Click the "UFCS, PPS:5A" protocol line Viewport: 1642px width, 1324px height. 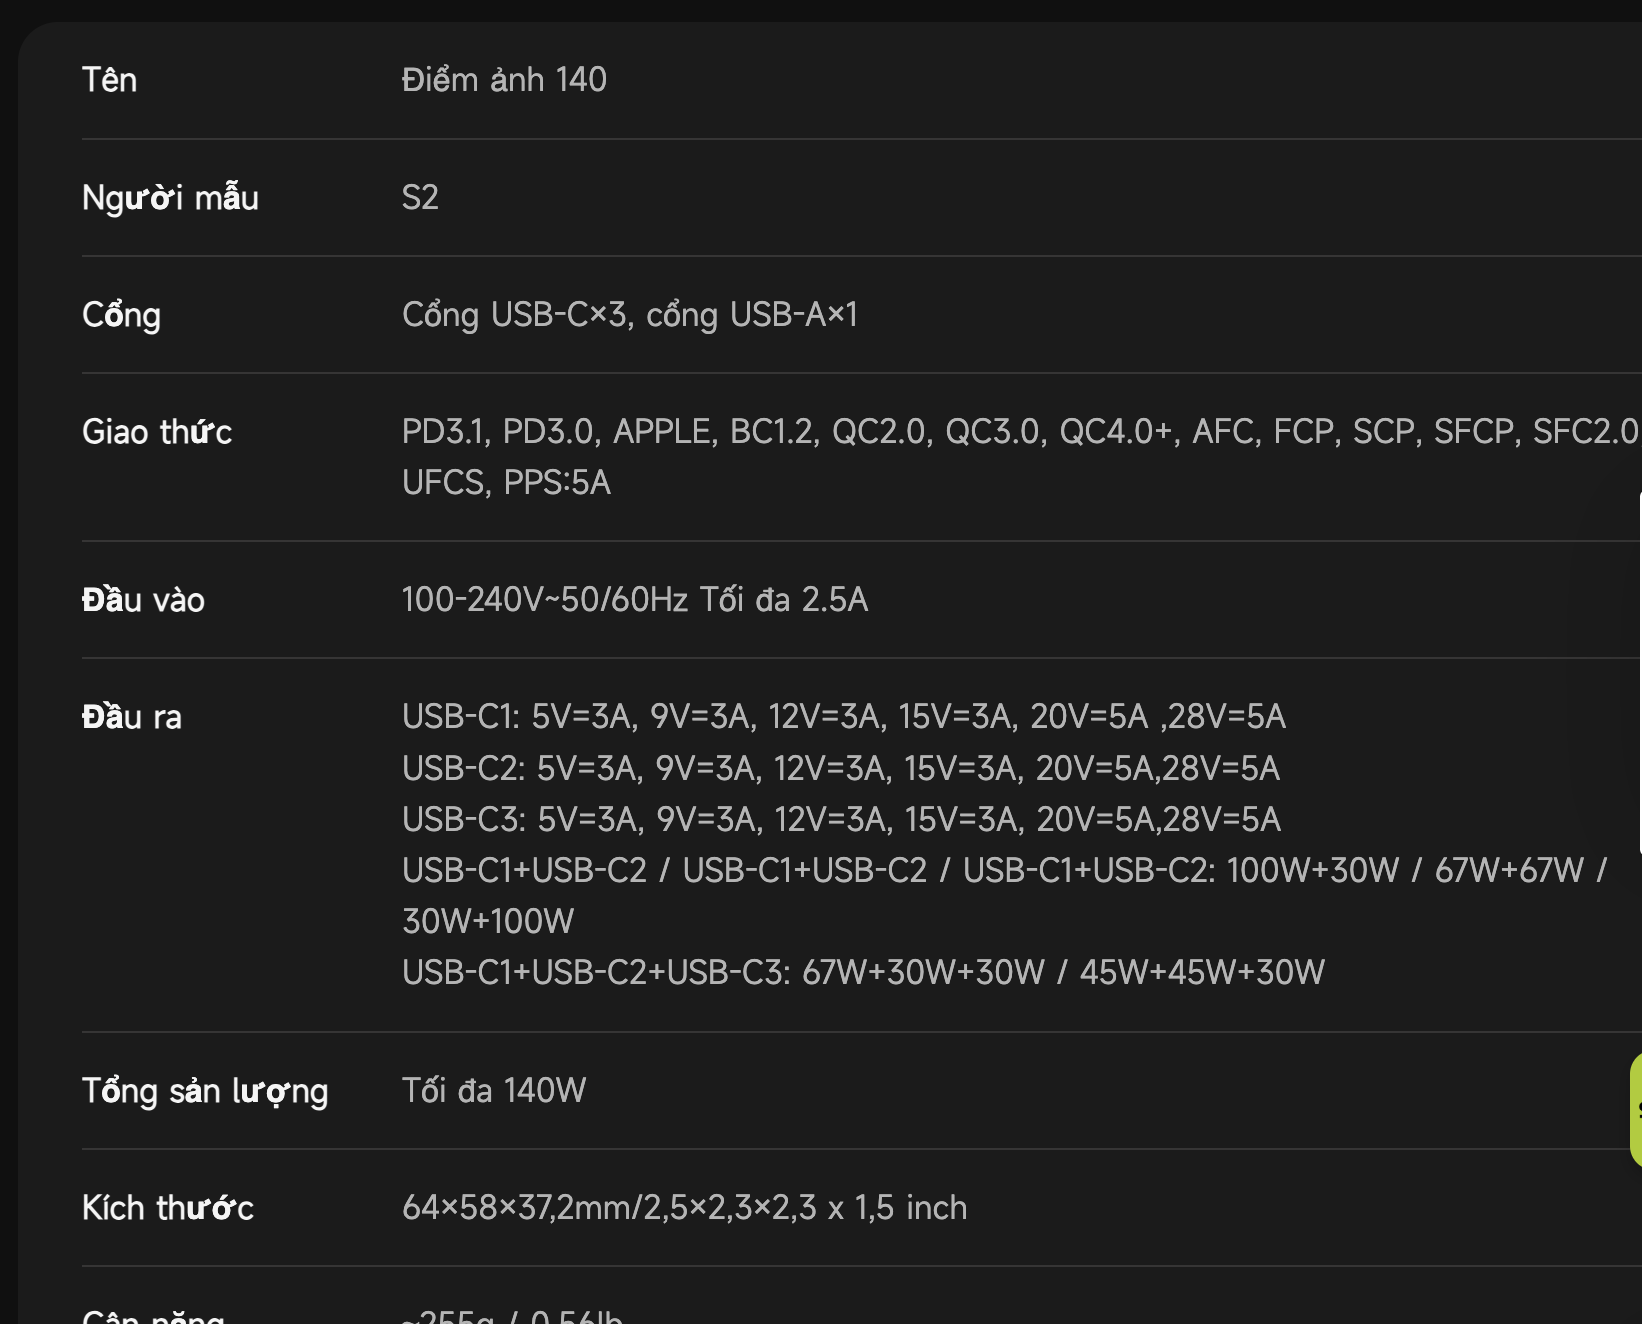click(x=506, y=483)
